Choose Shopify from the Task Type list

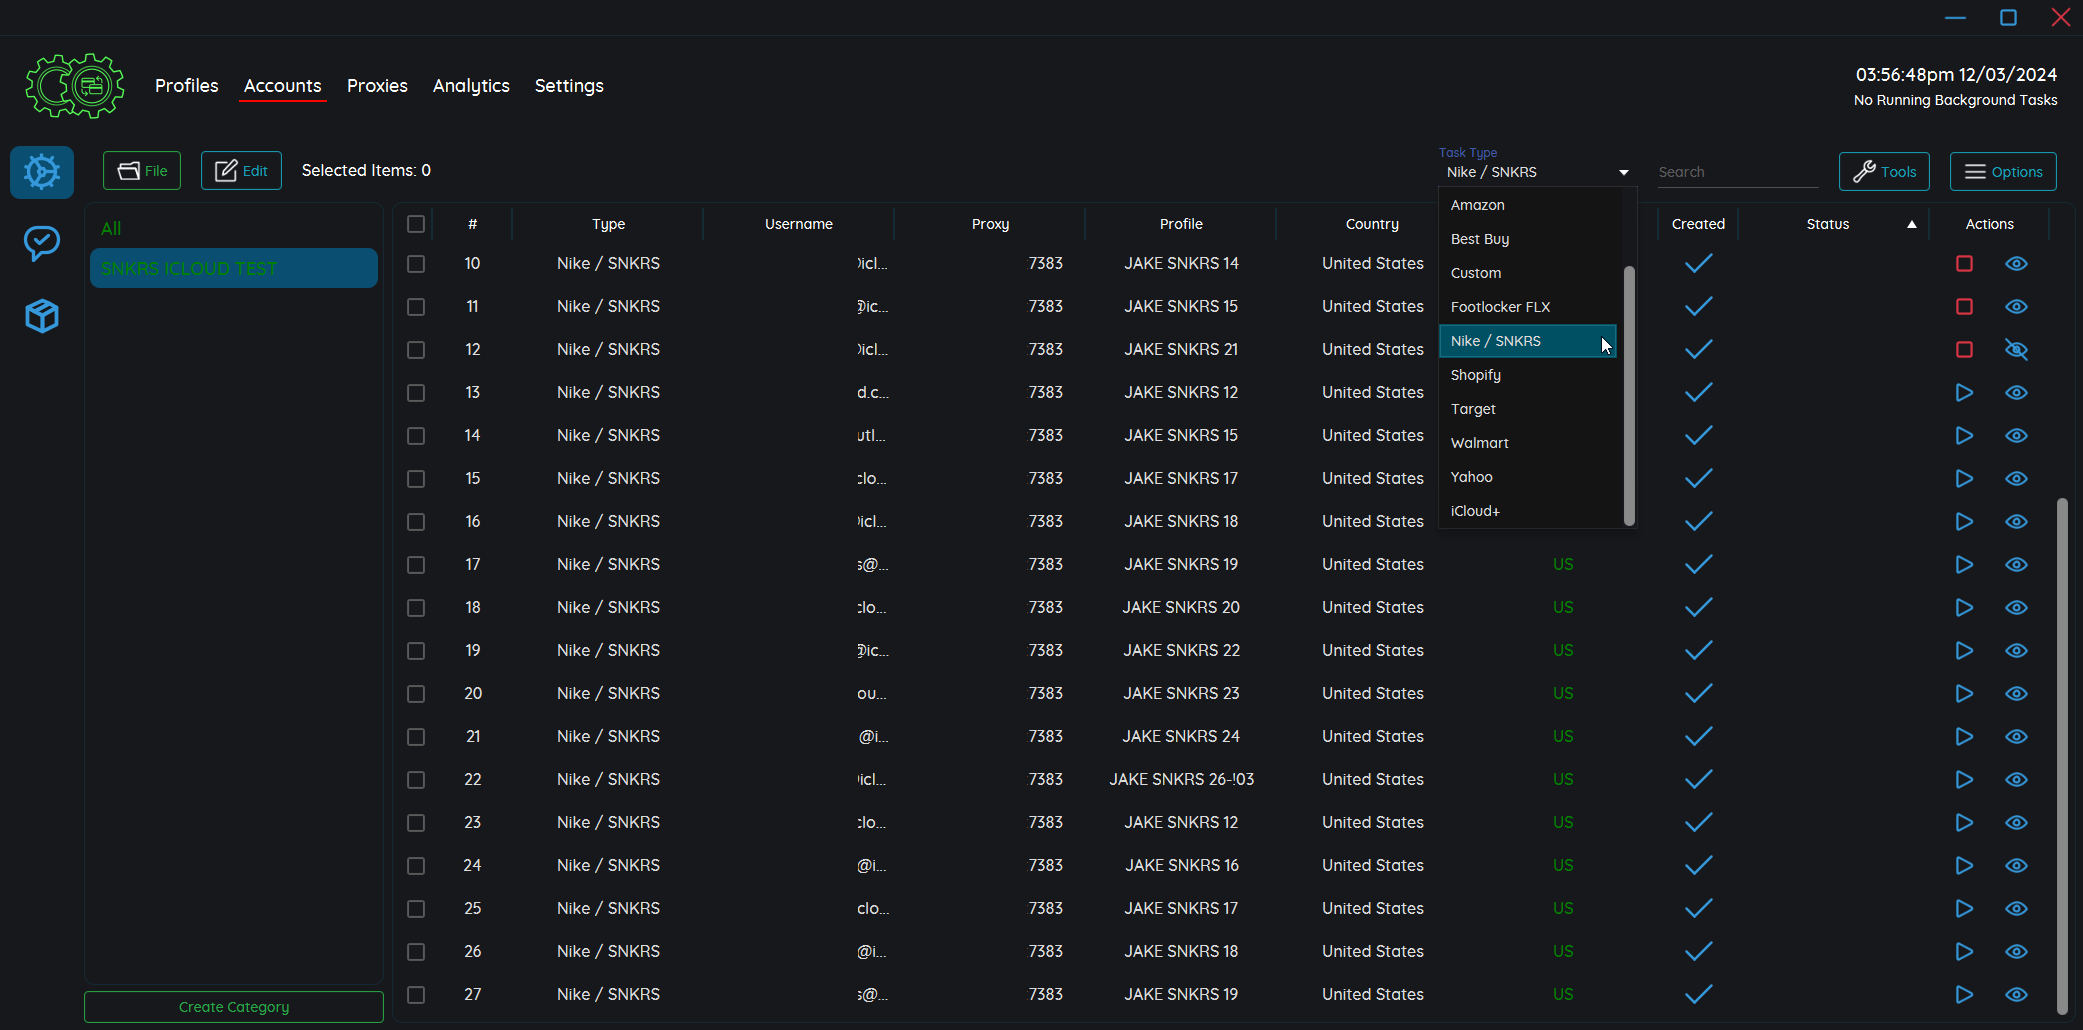[1476, 375]
